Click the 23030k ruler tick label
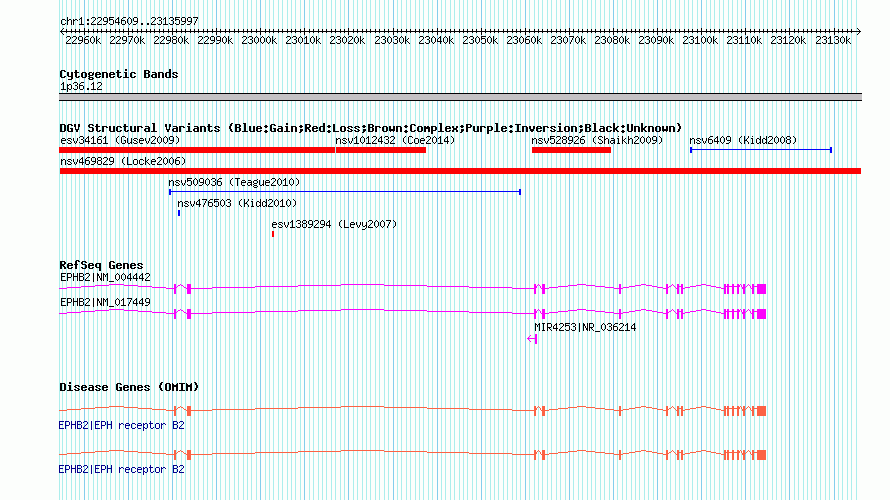 coord(392,40)
